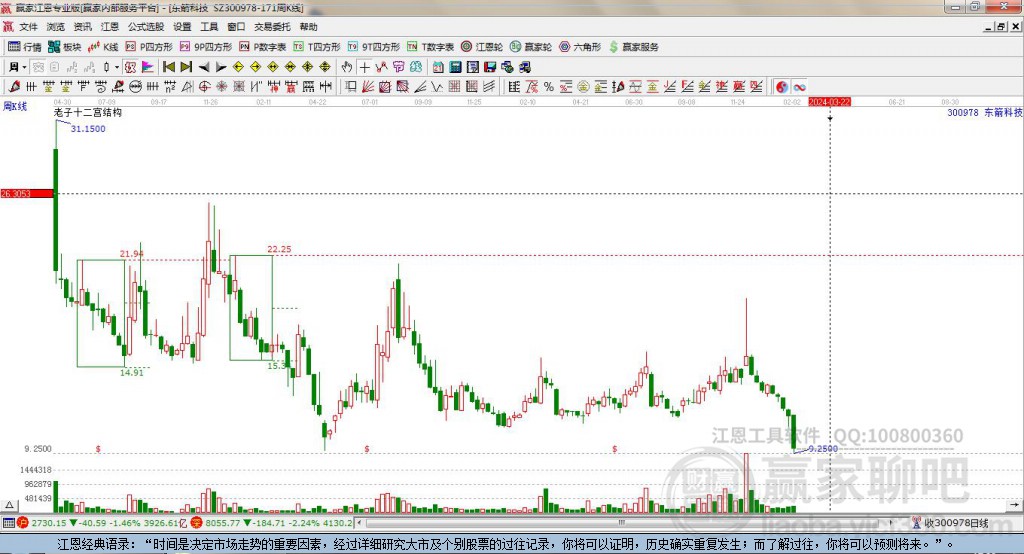
Task: Expand the 月 period dropdown arrow
Action: 23,67
